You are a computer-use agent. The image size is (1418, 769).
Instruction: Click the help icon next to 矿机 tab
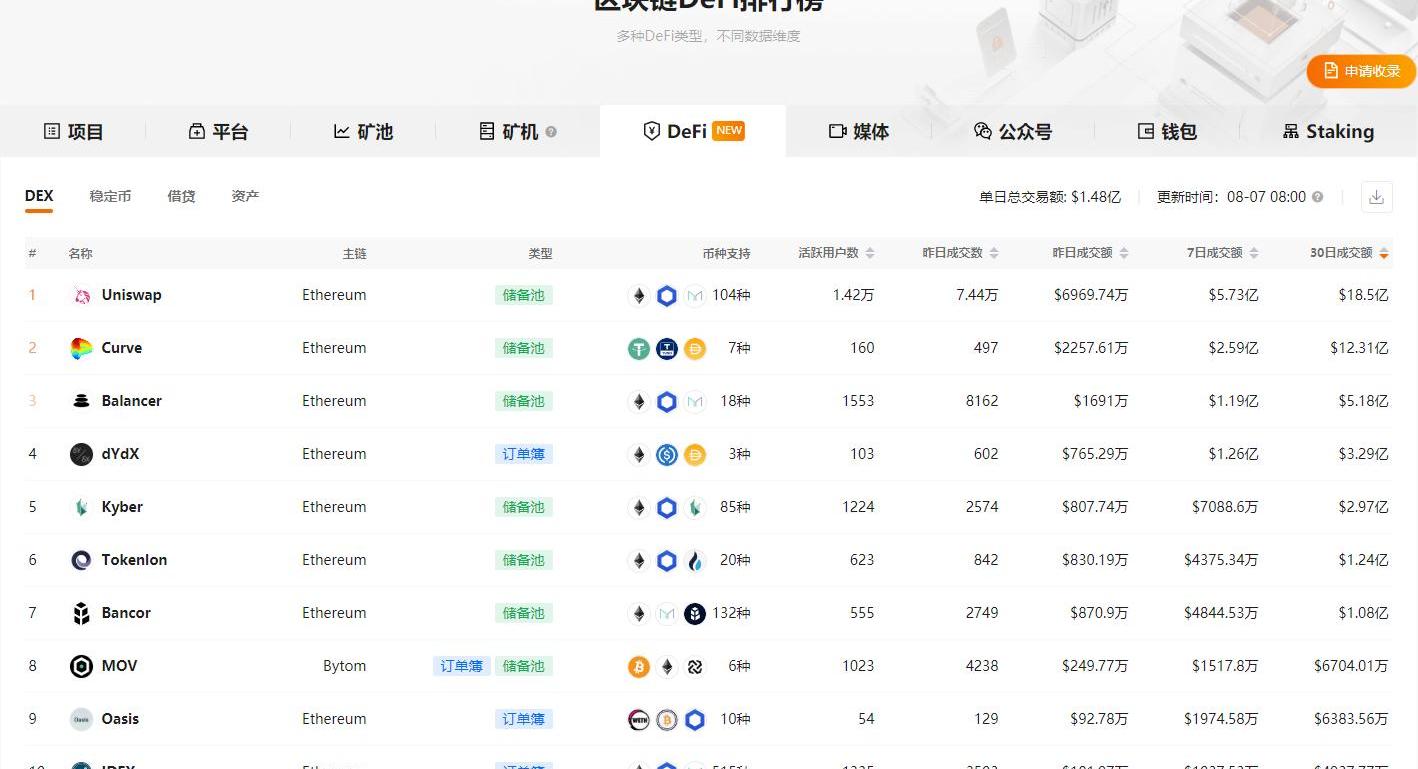(x=551, y=132)
